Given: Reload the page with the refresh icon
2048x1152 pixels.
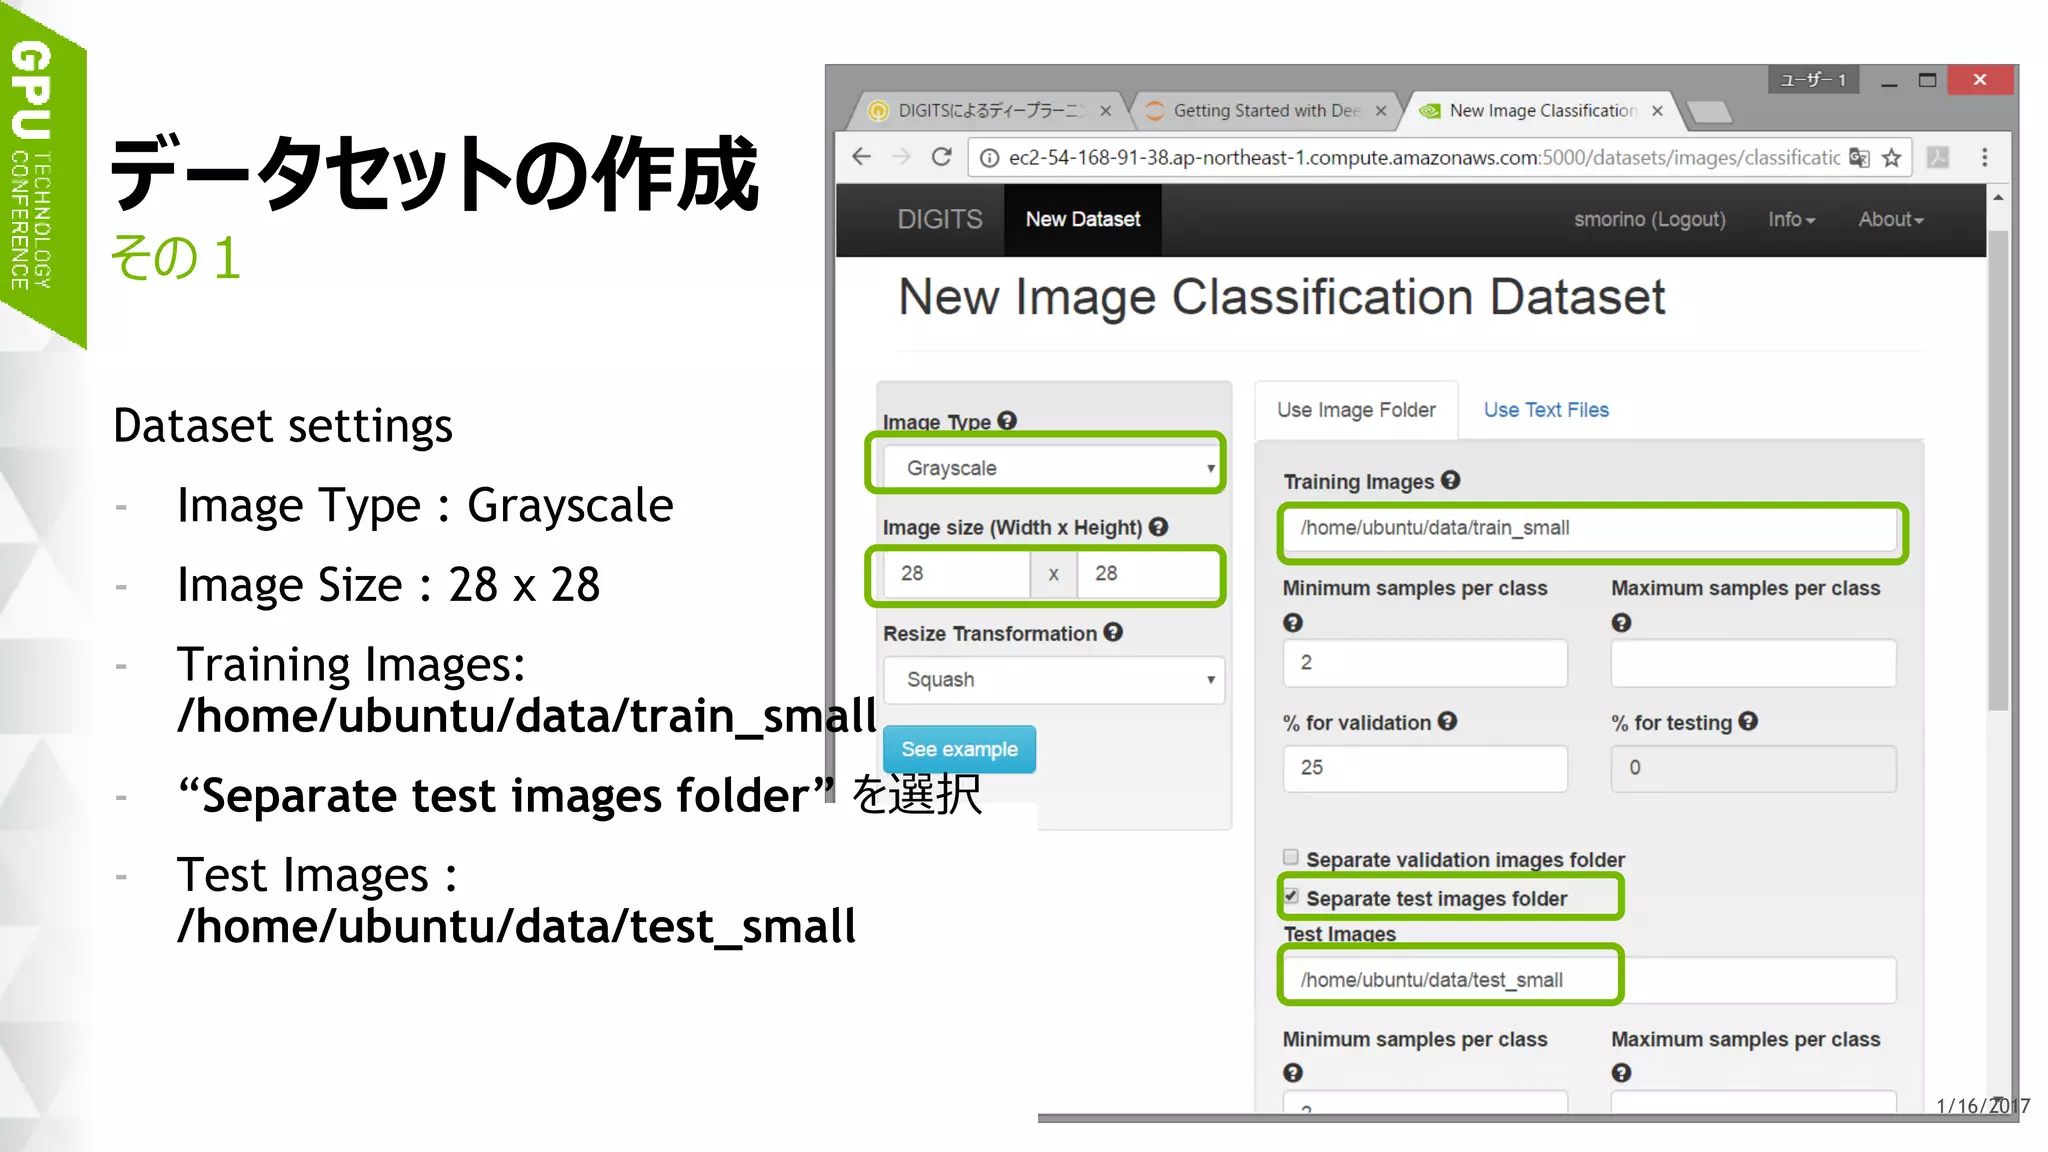Looking at the screenshot, I should (941, 157).
